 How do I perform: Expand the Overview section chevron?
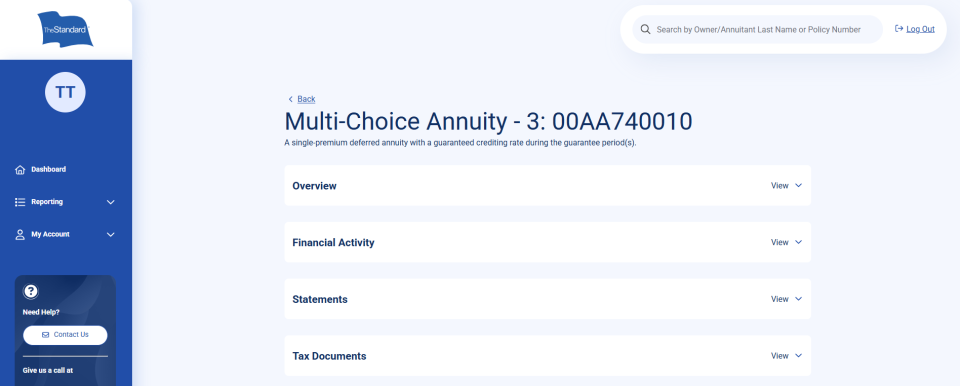798,186
